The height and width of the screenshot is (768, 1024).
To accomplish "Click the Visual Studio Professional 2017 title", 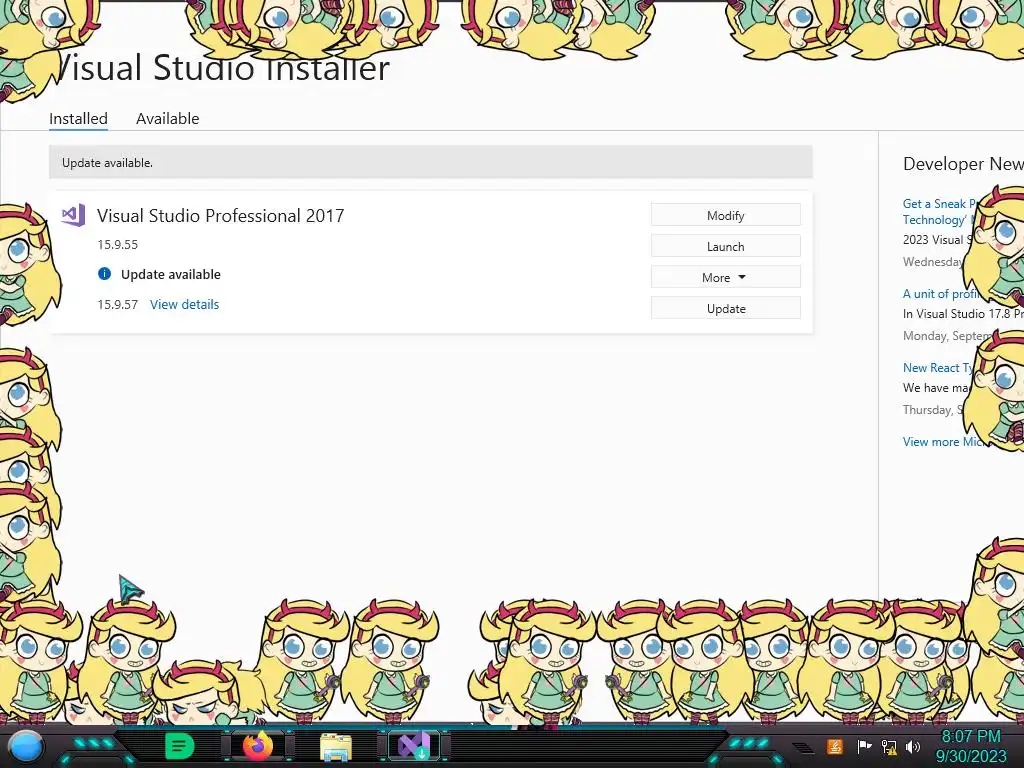I will (221, 216).
